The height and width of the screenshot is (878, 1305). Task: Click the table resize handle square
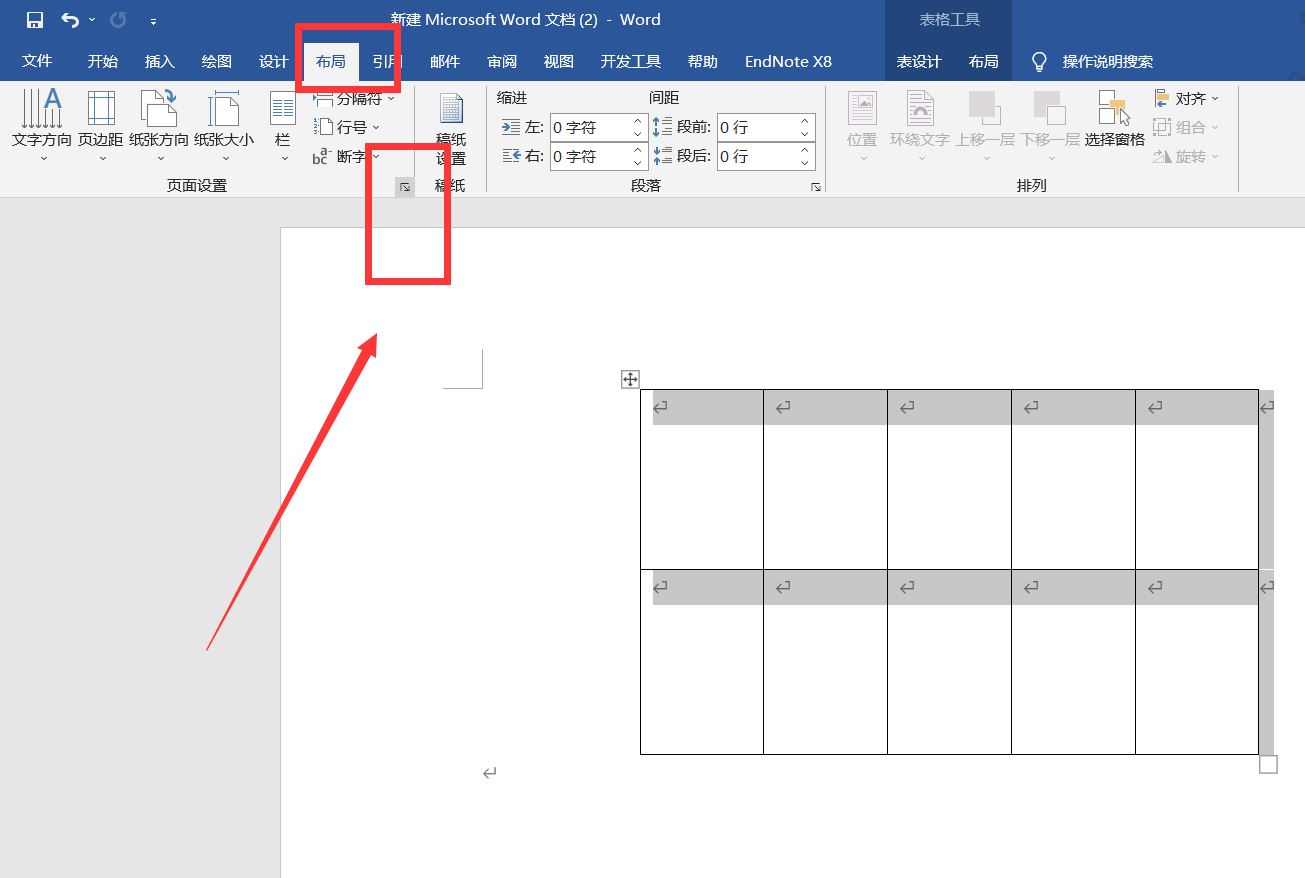(1269, 765)
